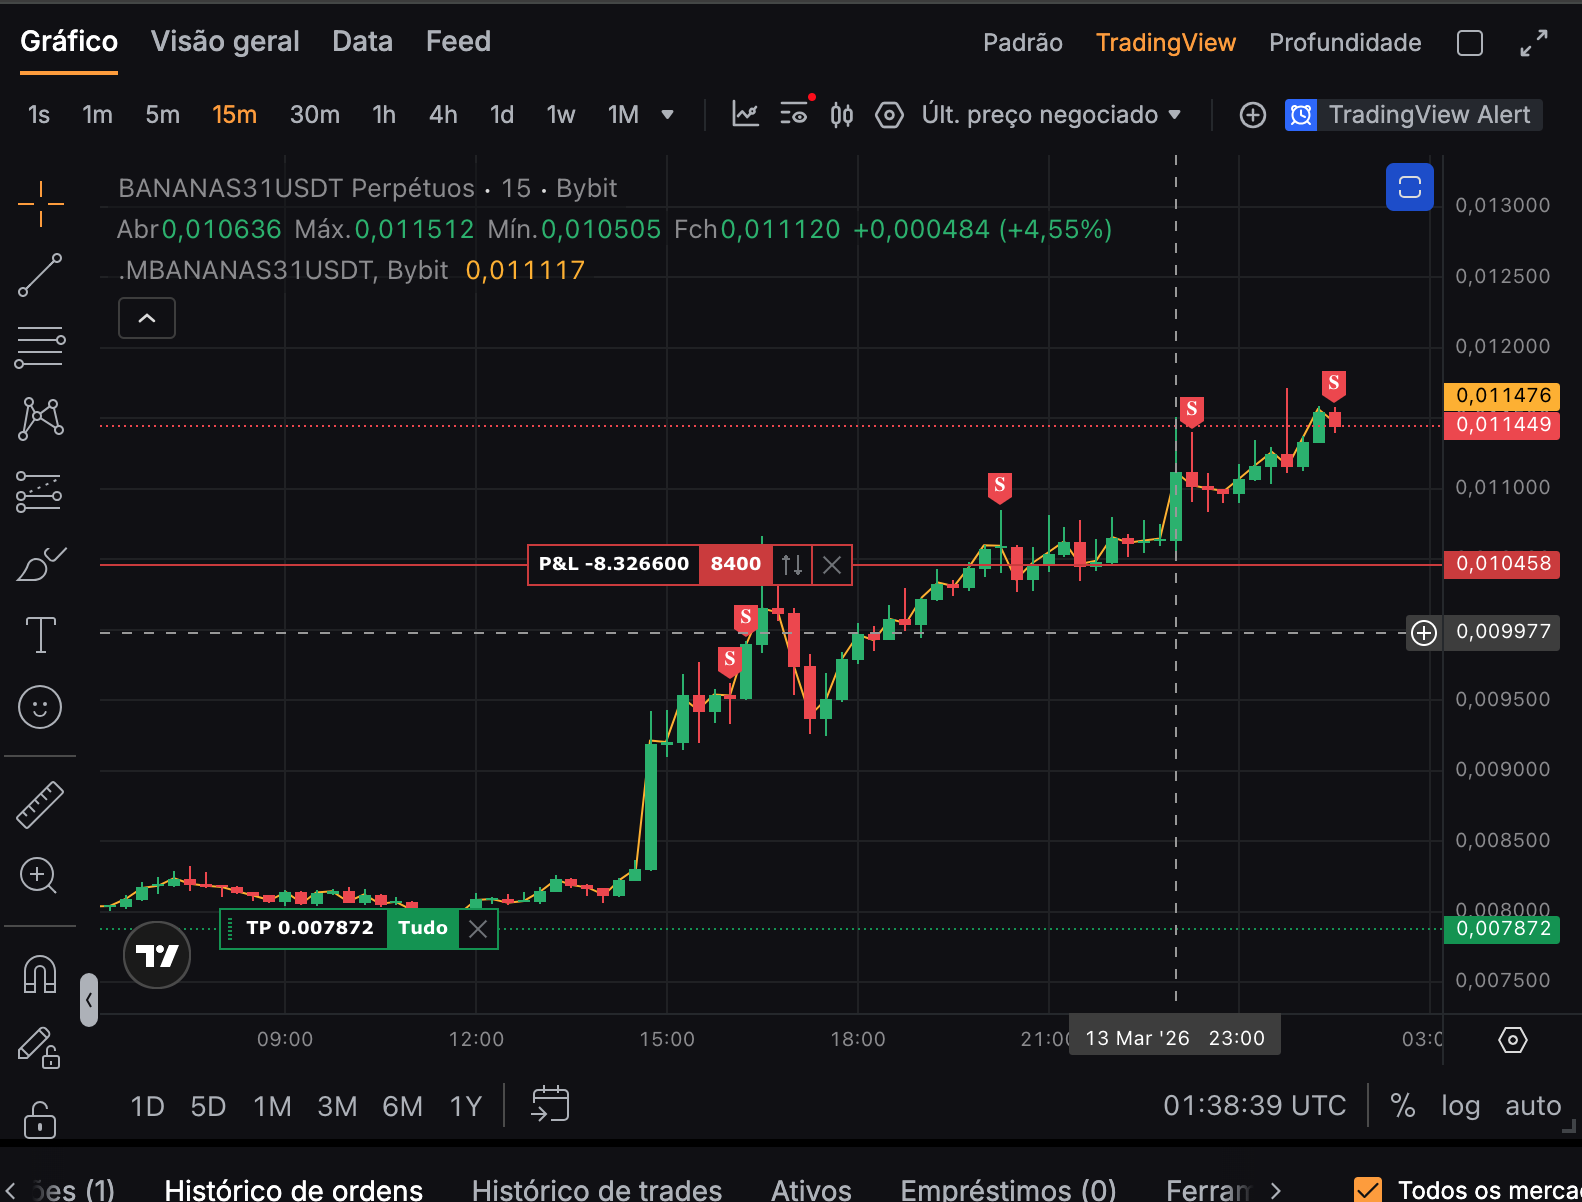The width and height of the screenshot is (1582, 1202).
Task: Toggle log scale on price axis
Action: (x=1460, y=1106)
